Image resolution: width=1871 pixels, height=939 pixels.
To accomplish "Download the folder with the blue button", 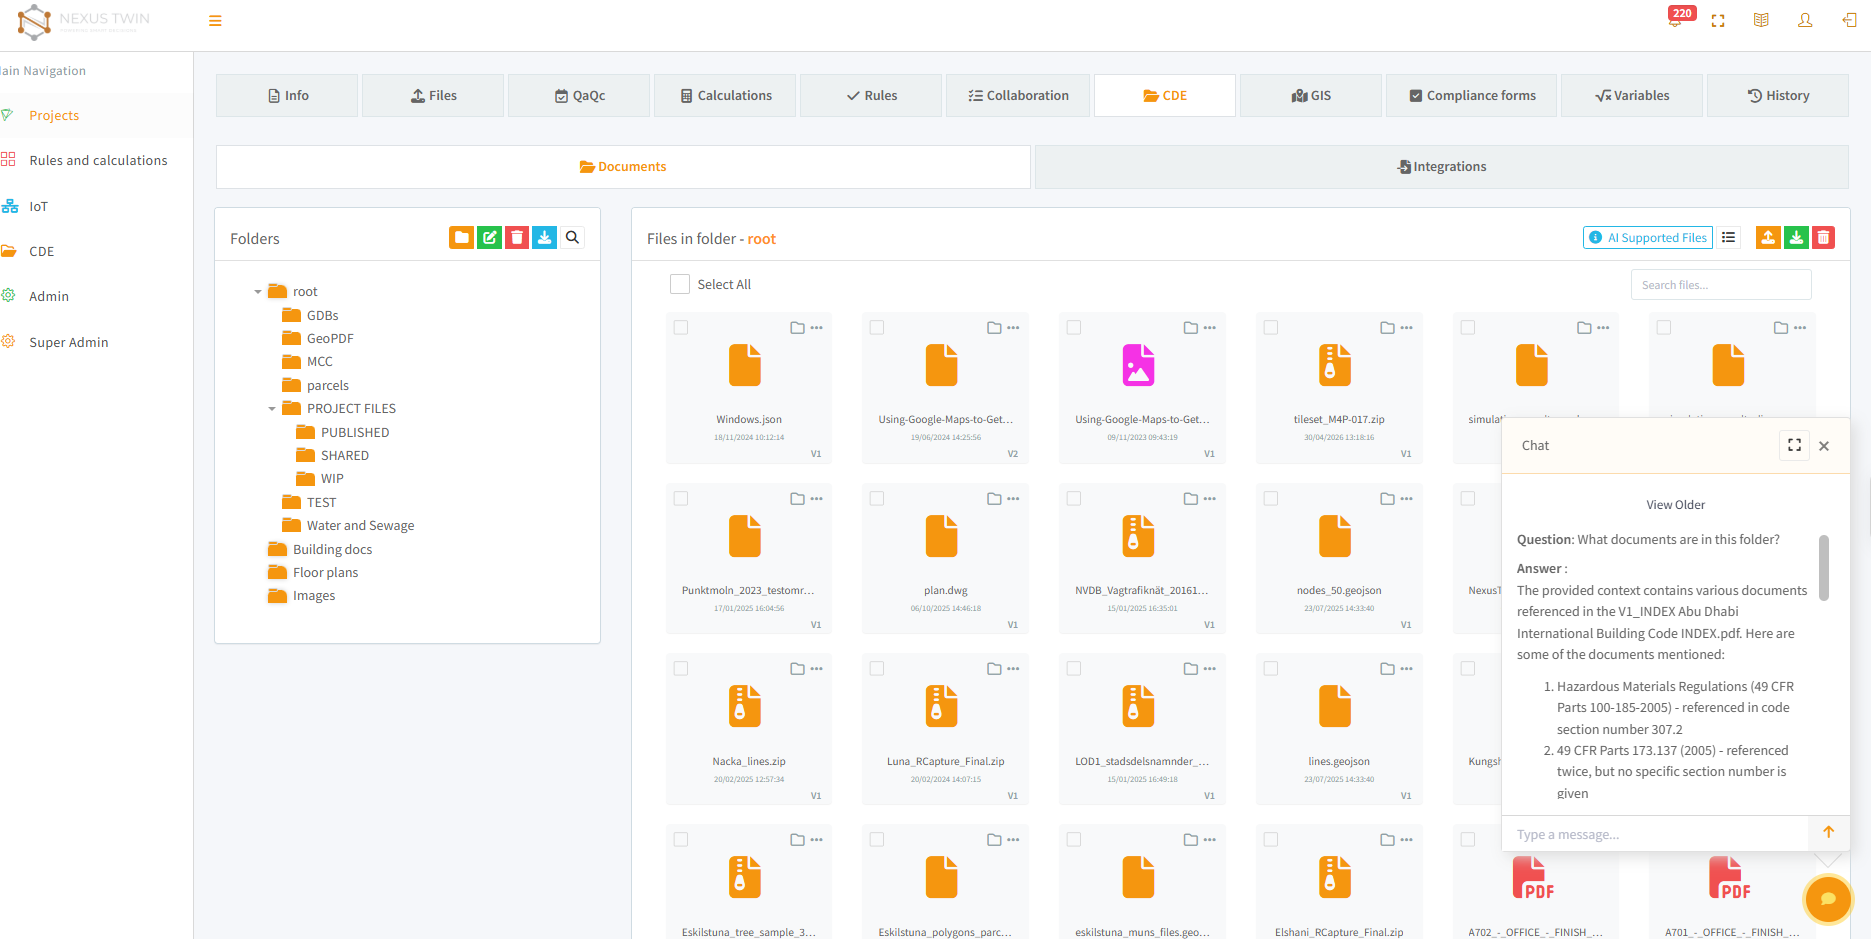I will (x=544, y=237).
